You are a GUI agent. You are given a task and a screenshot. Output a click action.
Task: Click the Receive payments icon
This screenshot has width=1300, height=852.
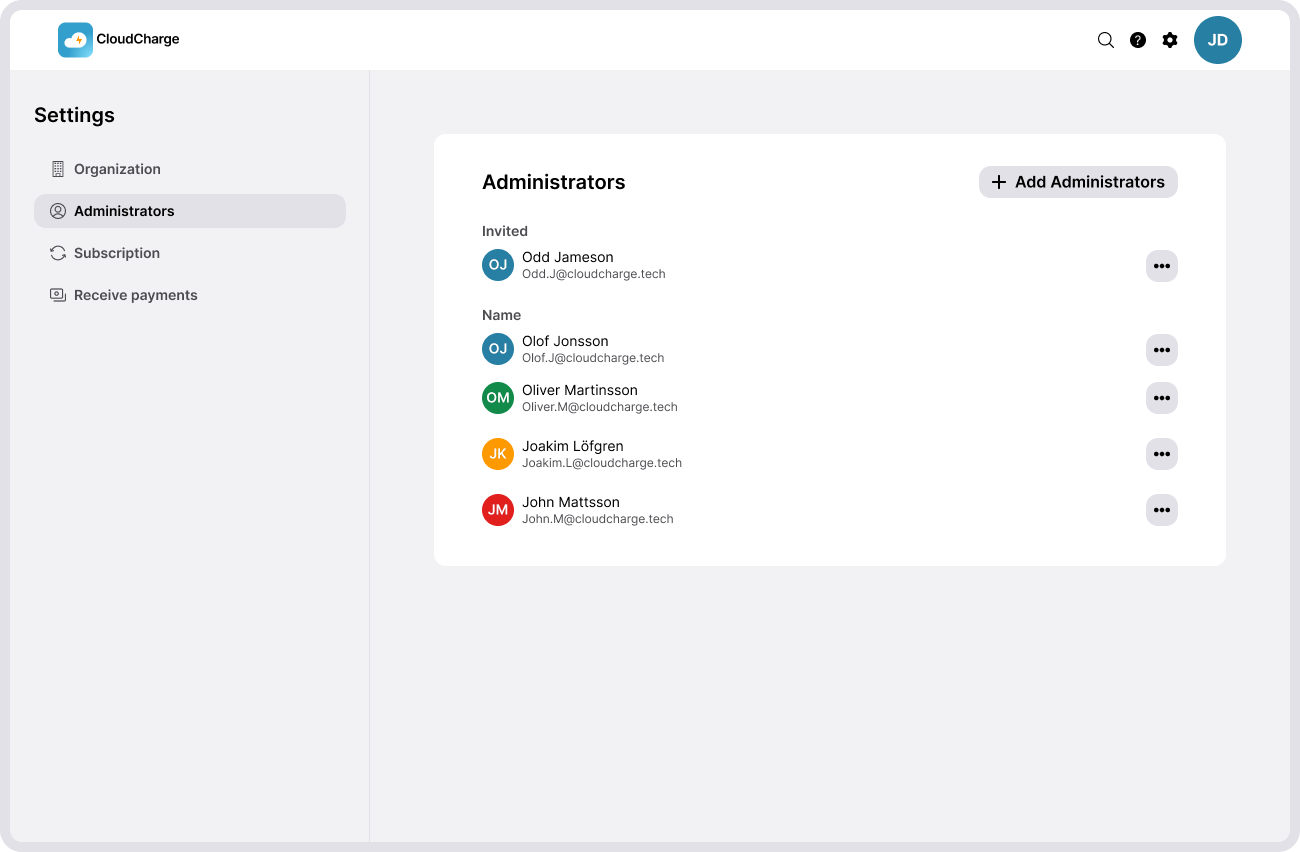(58, 295)
